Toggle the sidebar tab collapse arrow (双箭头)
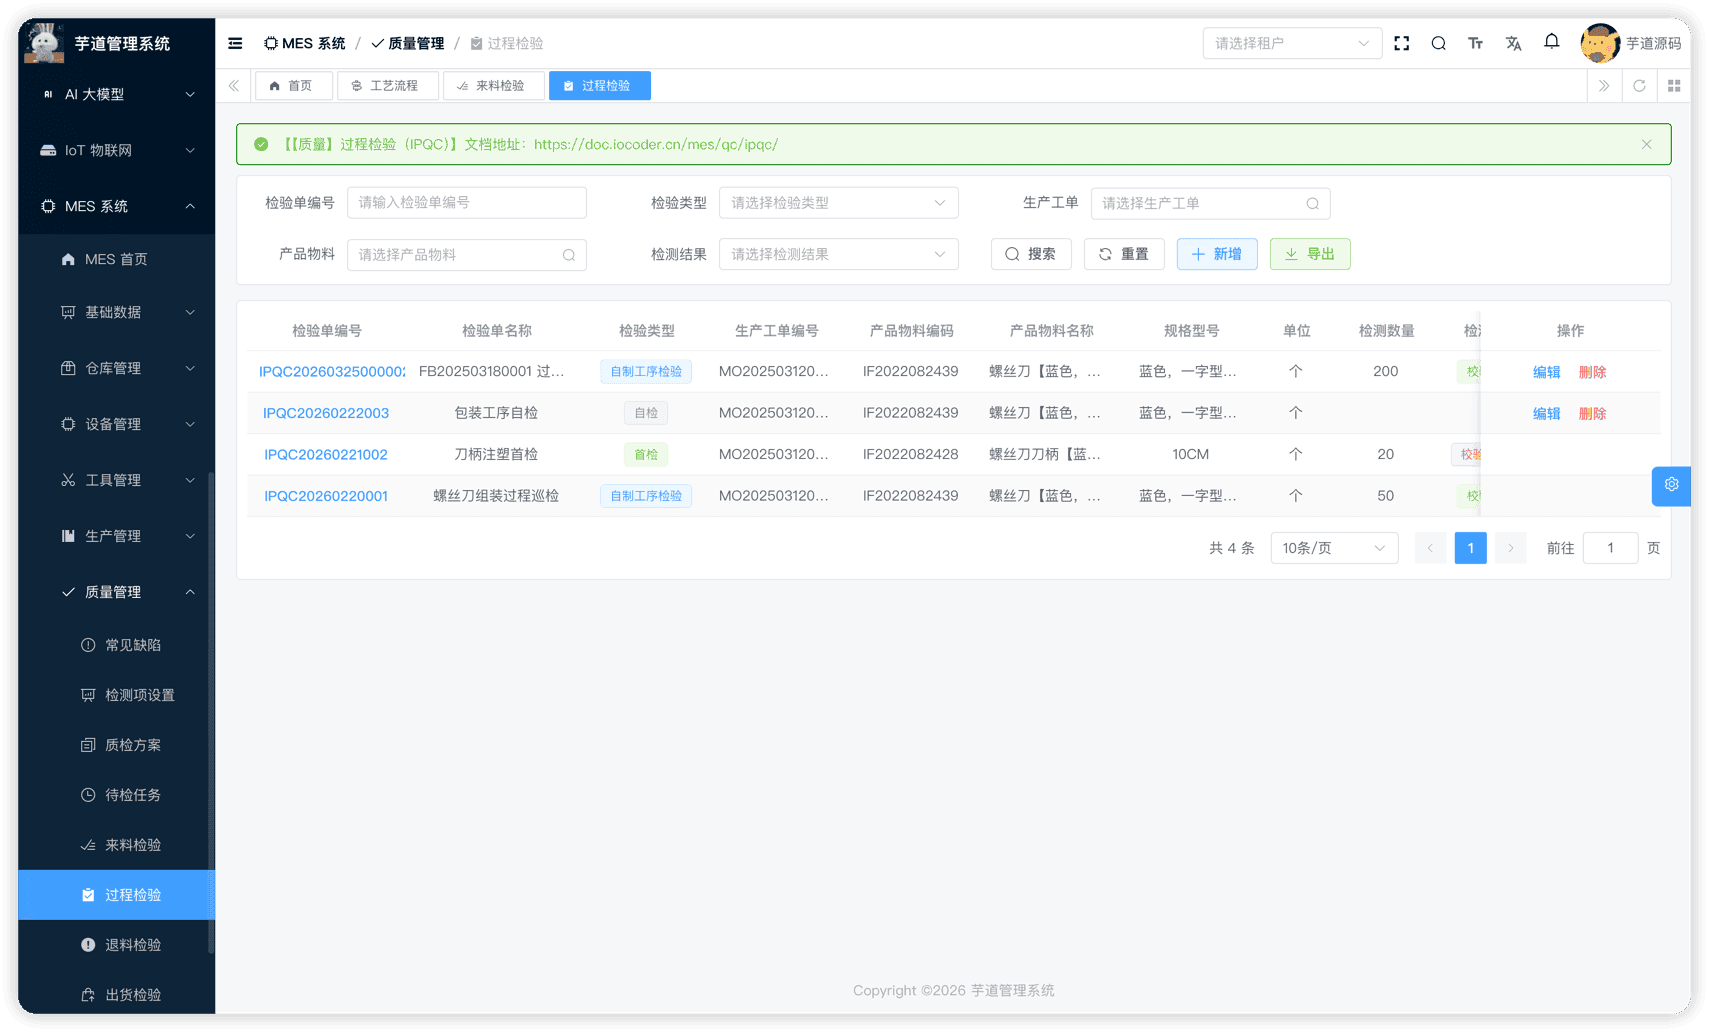 point(233,85)
